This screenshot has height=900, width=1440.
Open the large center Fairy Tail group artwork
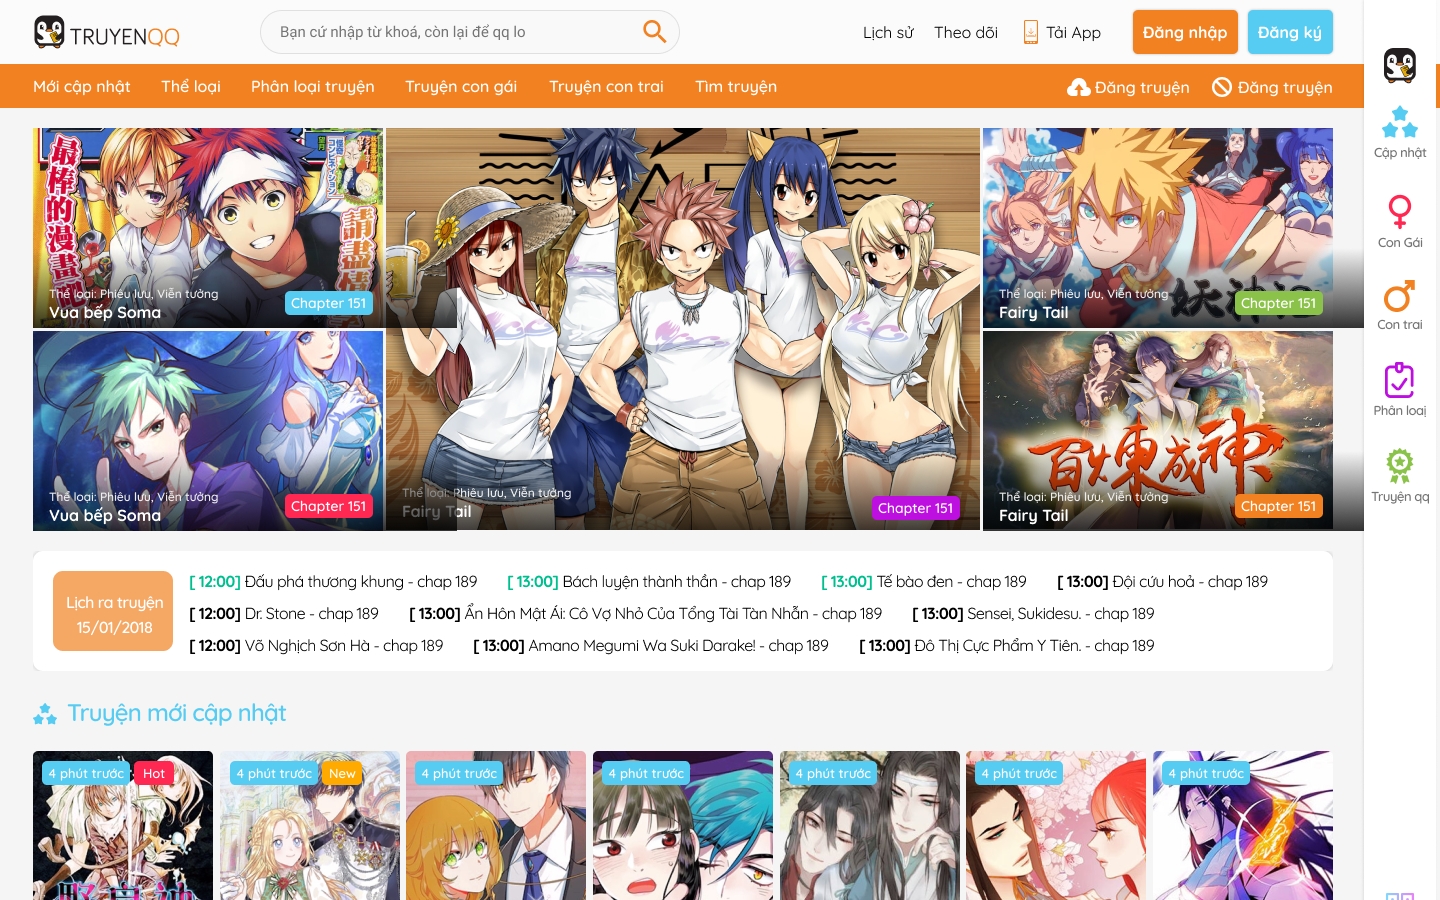(683, 329)
